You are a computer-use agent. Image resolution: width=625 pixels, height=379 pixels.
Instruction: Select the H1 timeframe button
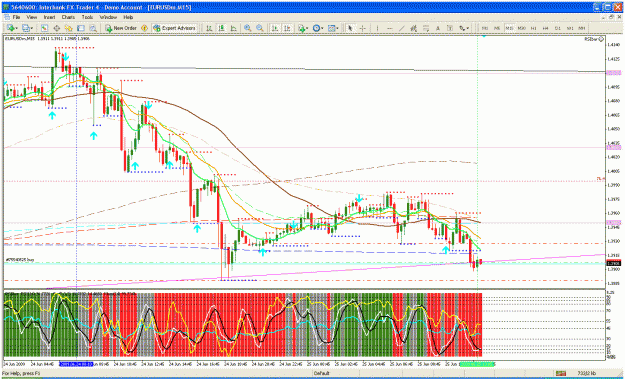click(x=533, y=28)
